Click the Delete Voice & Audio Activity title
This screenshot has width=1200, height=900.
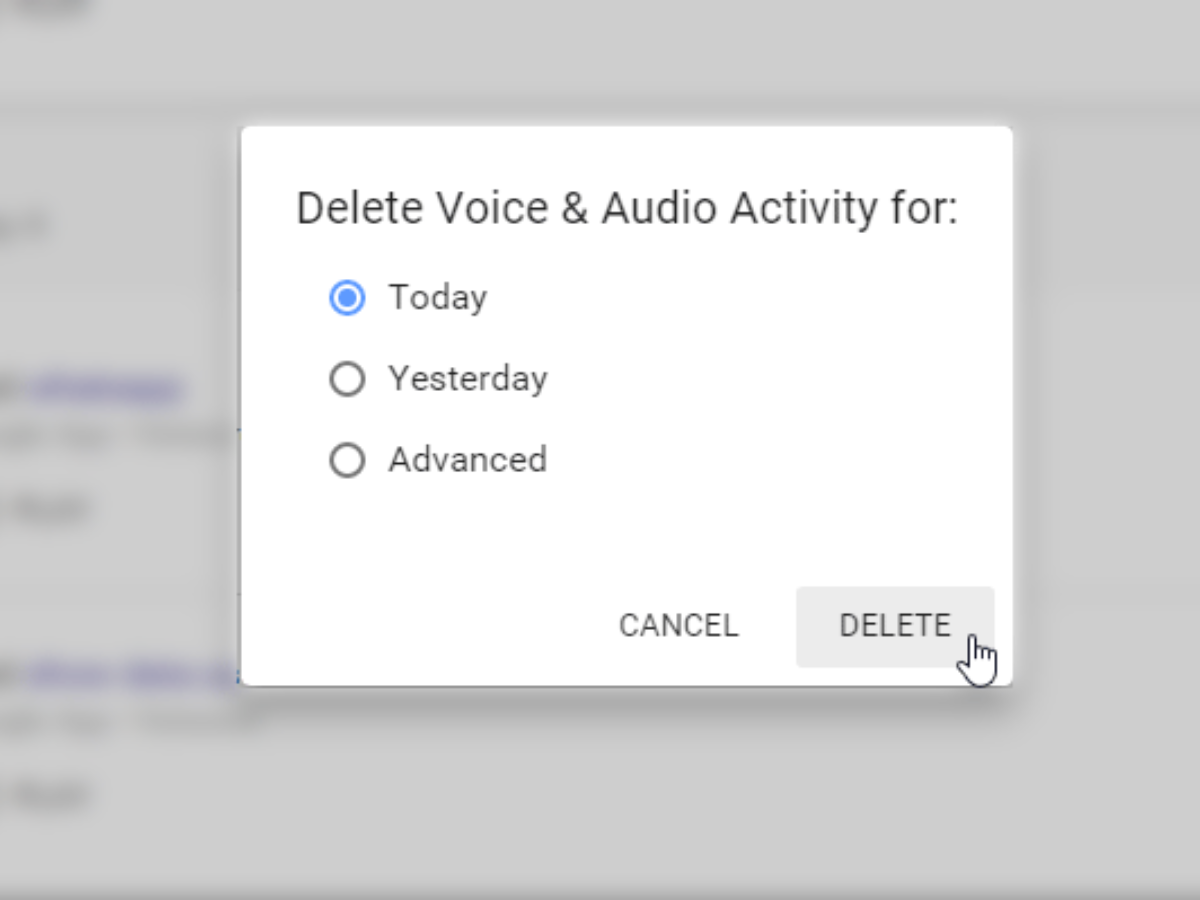tap(627, 210)
